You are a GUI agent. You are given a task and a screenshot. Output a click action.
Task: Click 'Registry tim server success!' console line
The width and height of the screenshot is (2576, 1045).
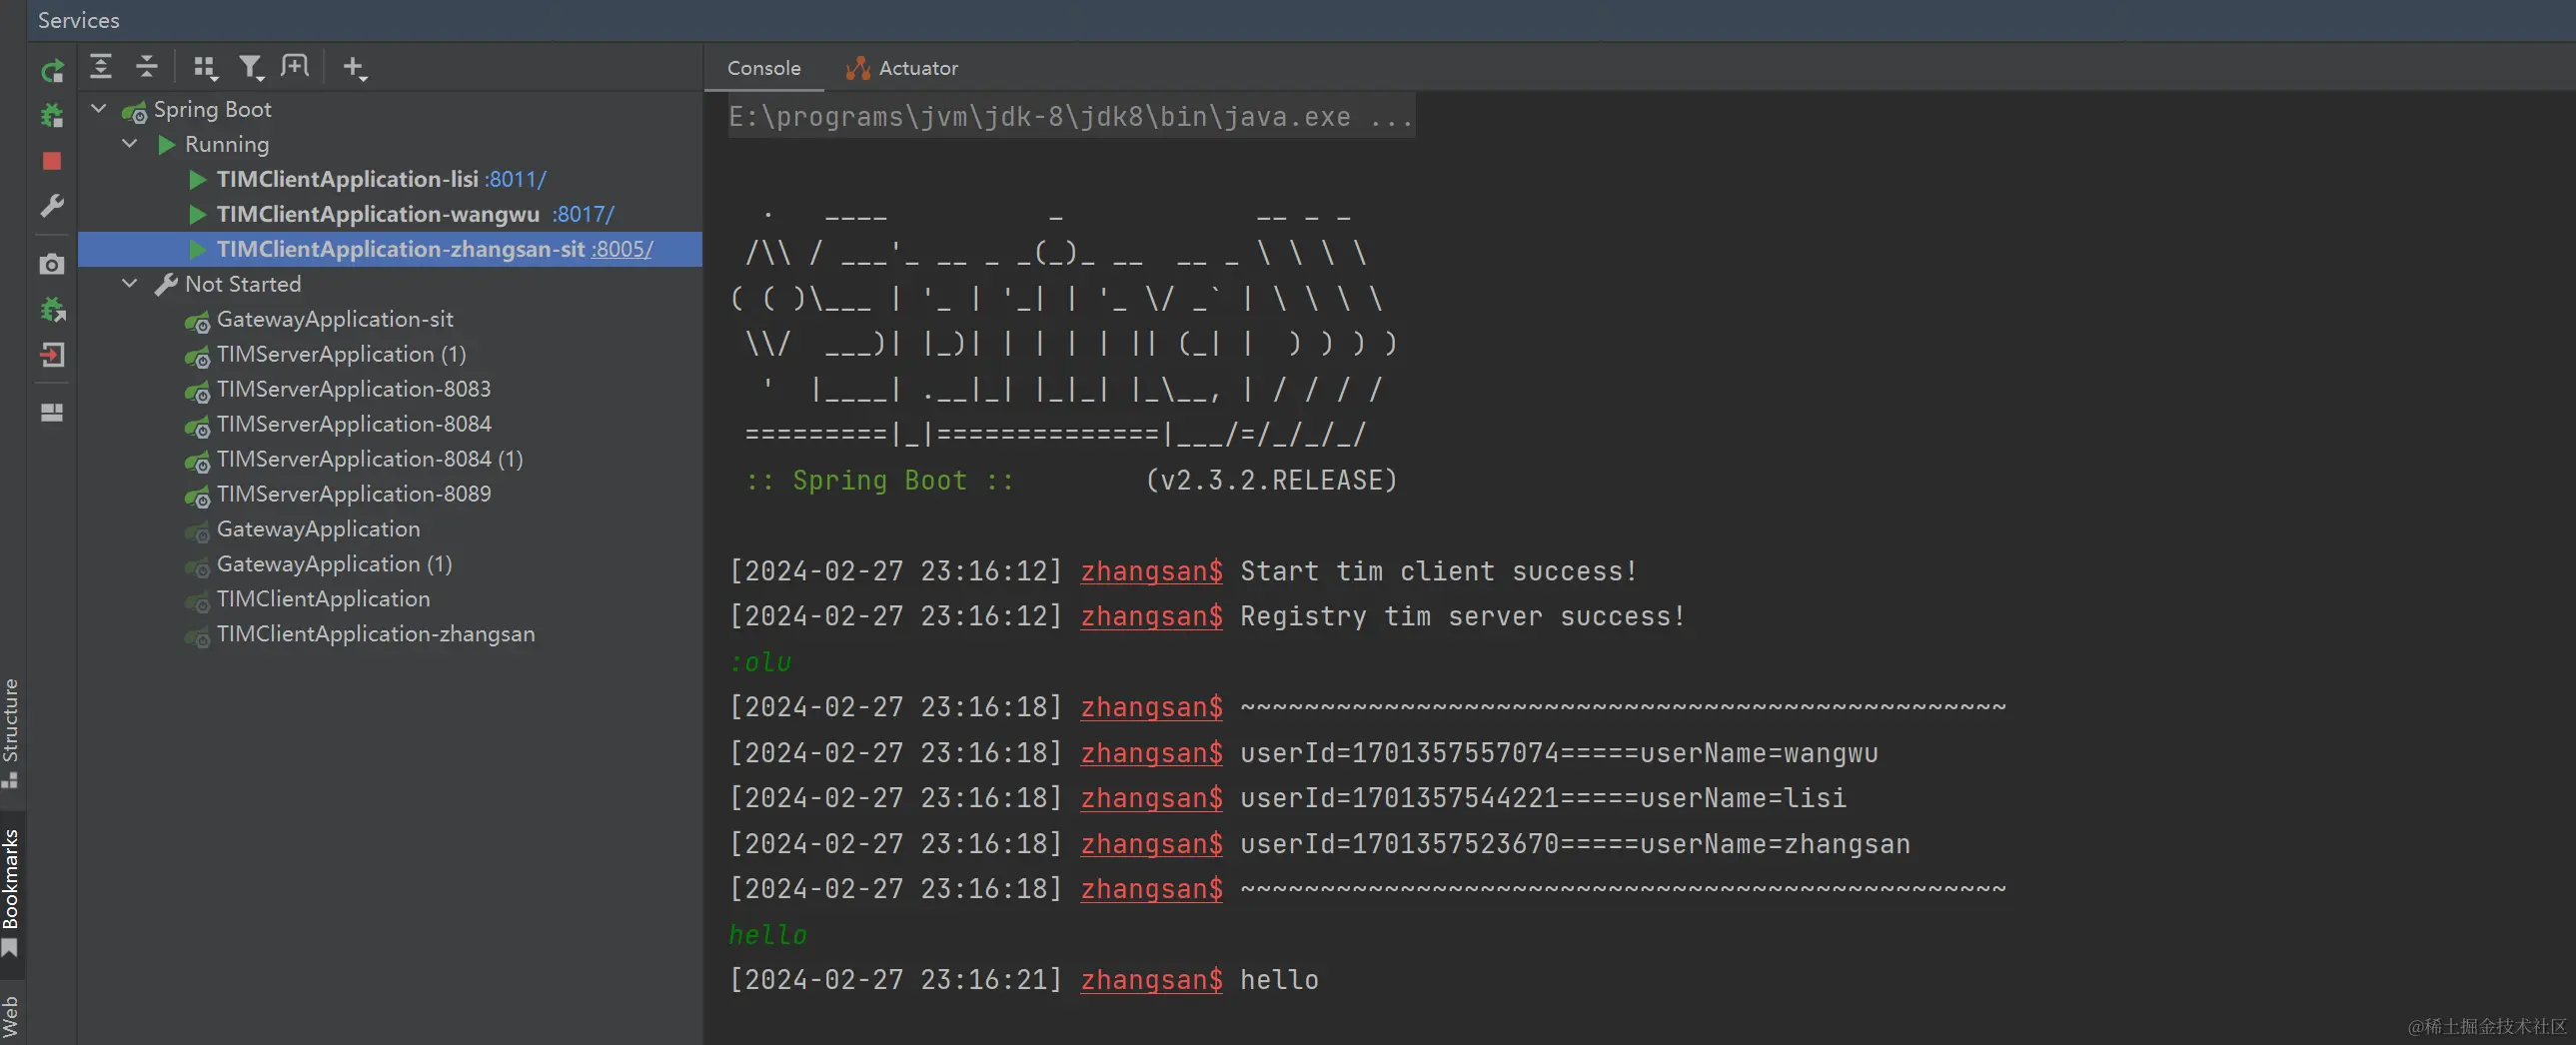point(1462,616)
